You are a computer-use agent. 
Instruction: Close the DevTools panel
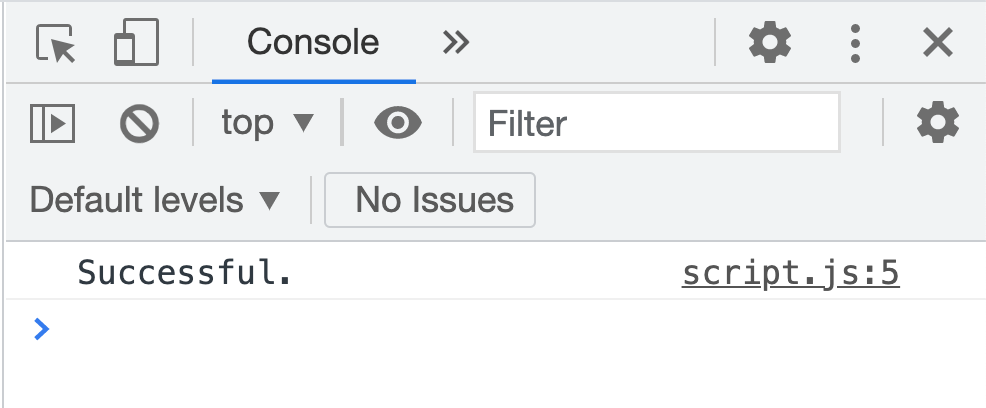[937, 43]
